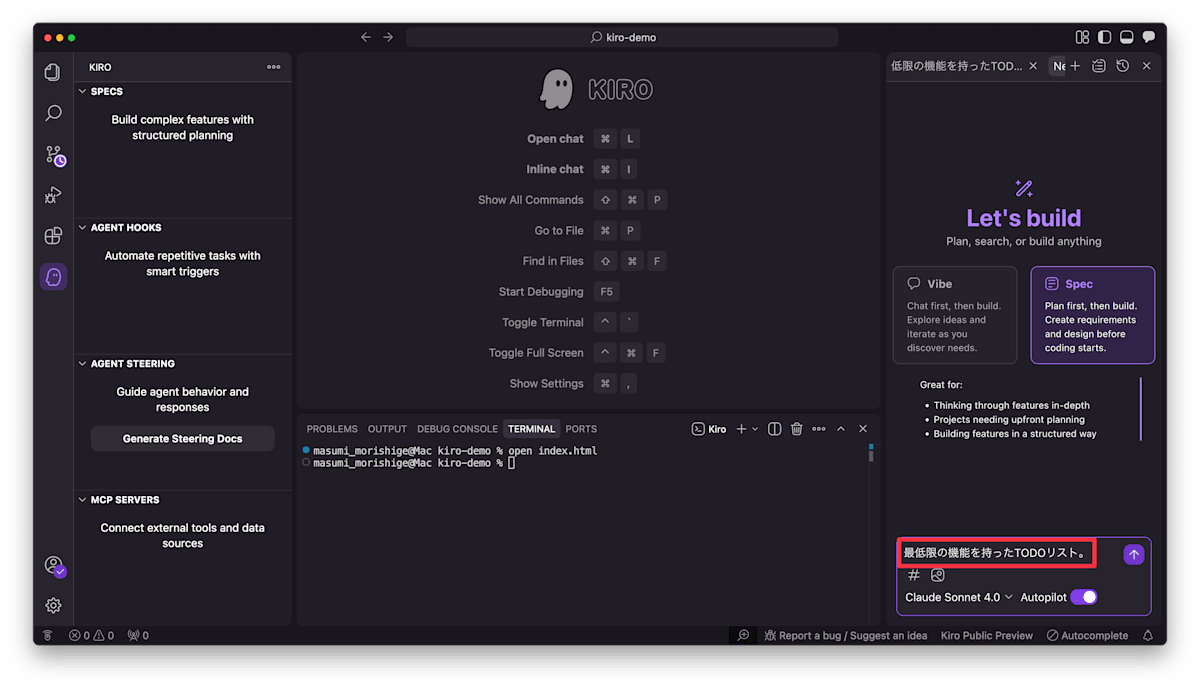Split the terminal
The width and height of the screenshot is (1200, 689).
point(774,429)
